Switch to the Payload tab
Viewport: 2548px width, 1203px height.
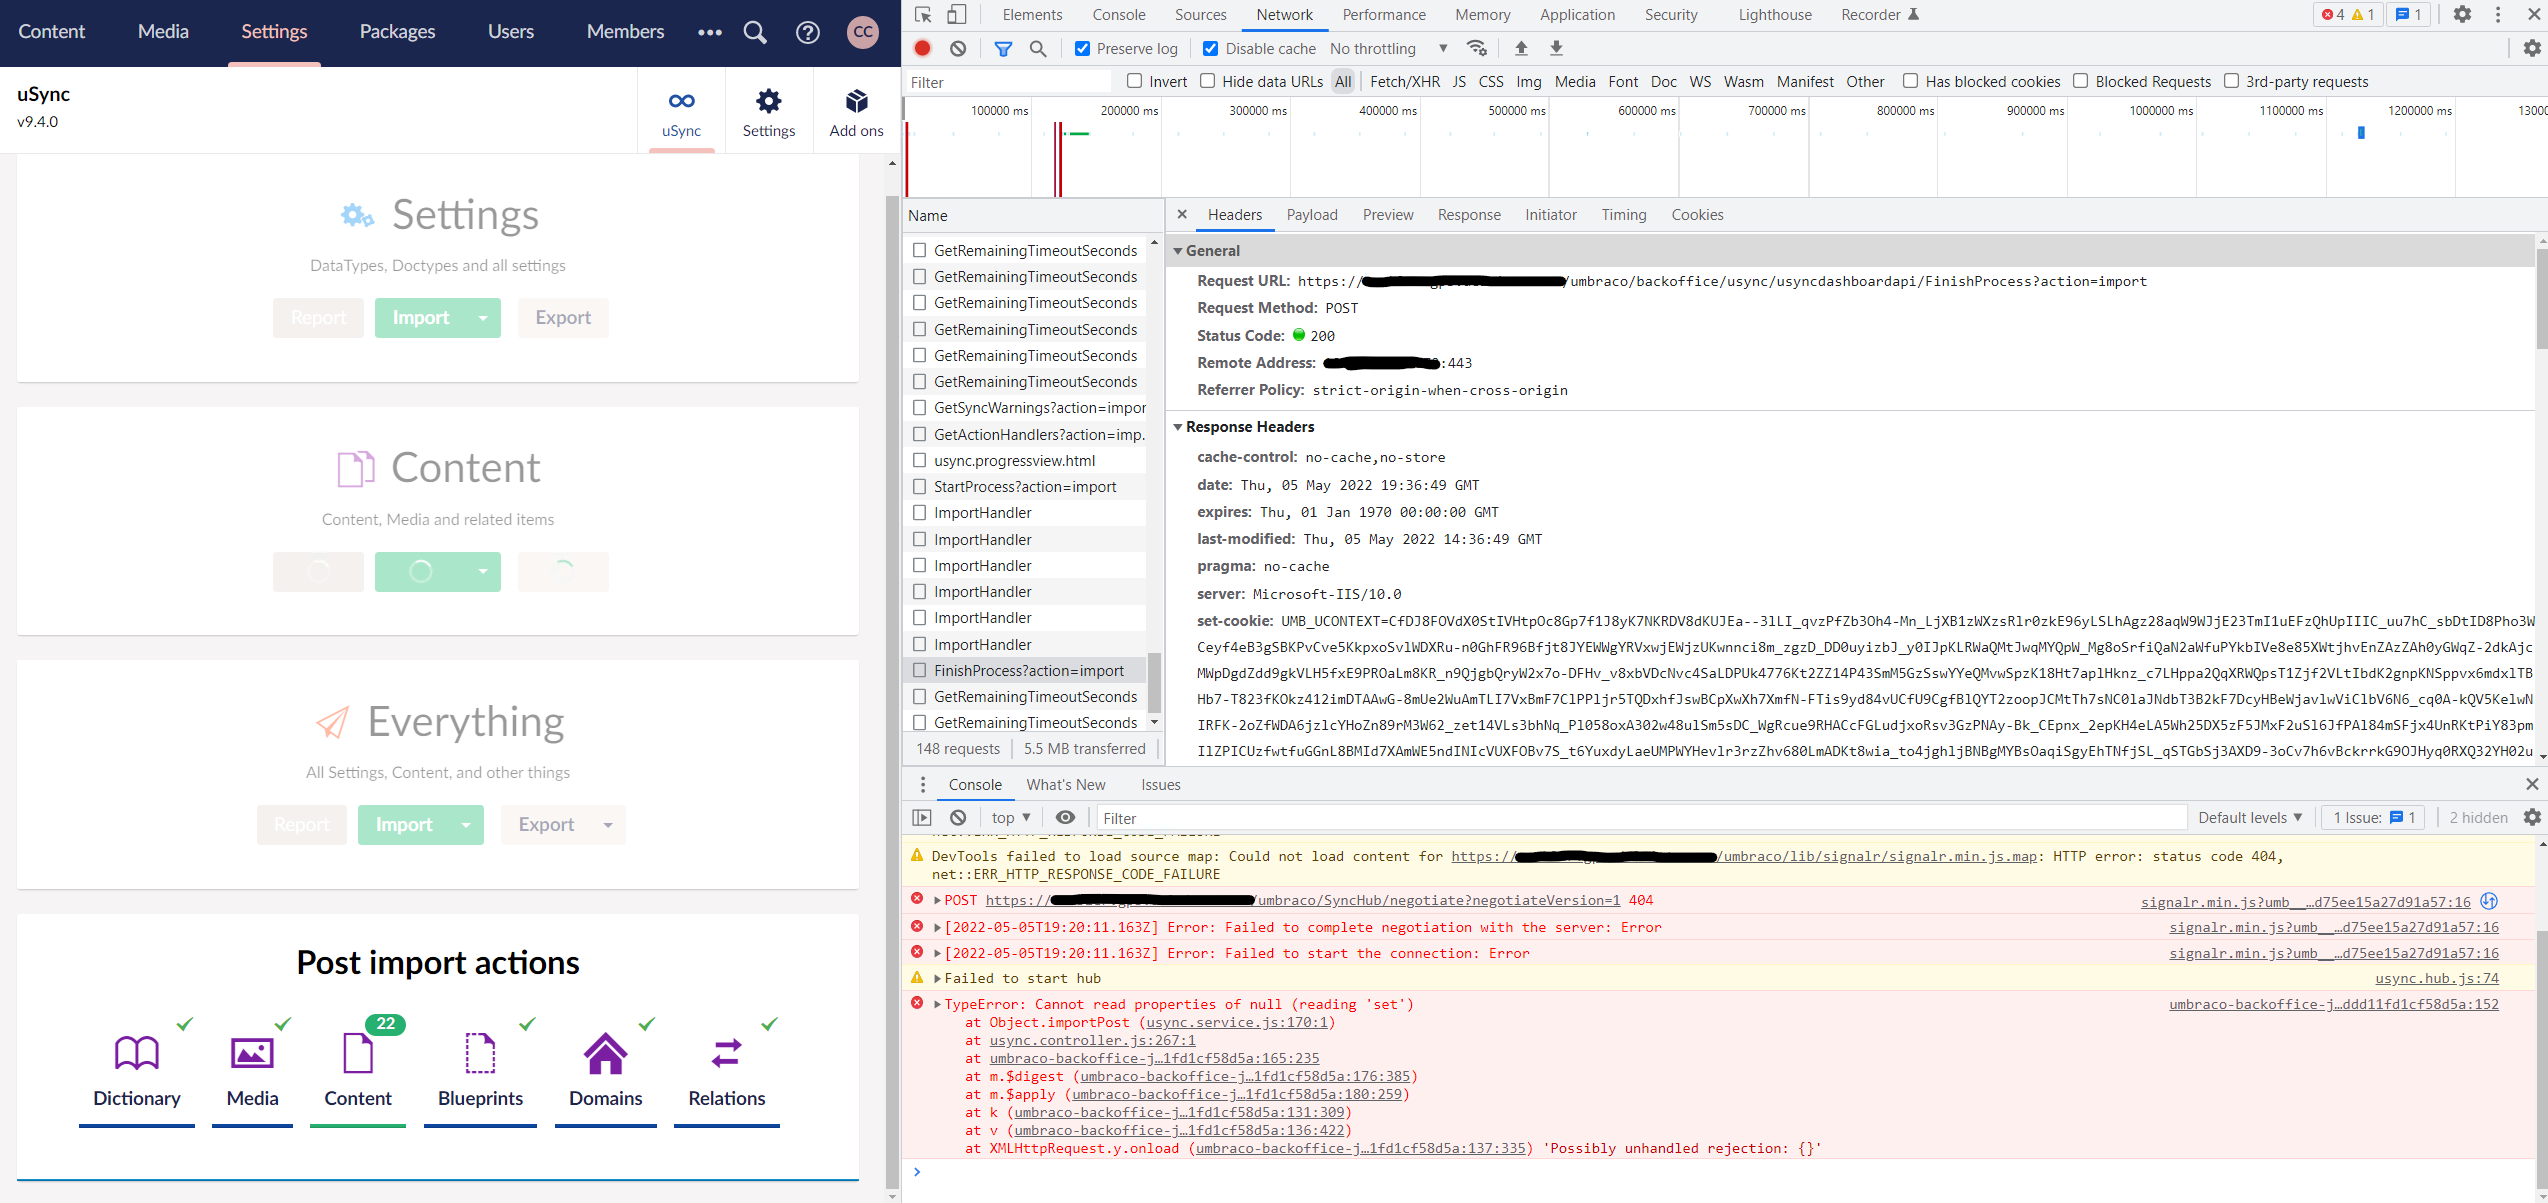click(x=1312, y=214)
